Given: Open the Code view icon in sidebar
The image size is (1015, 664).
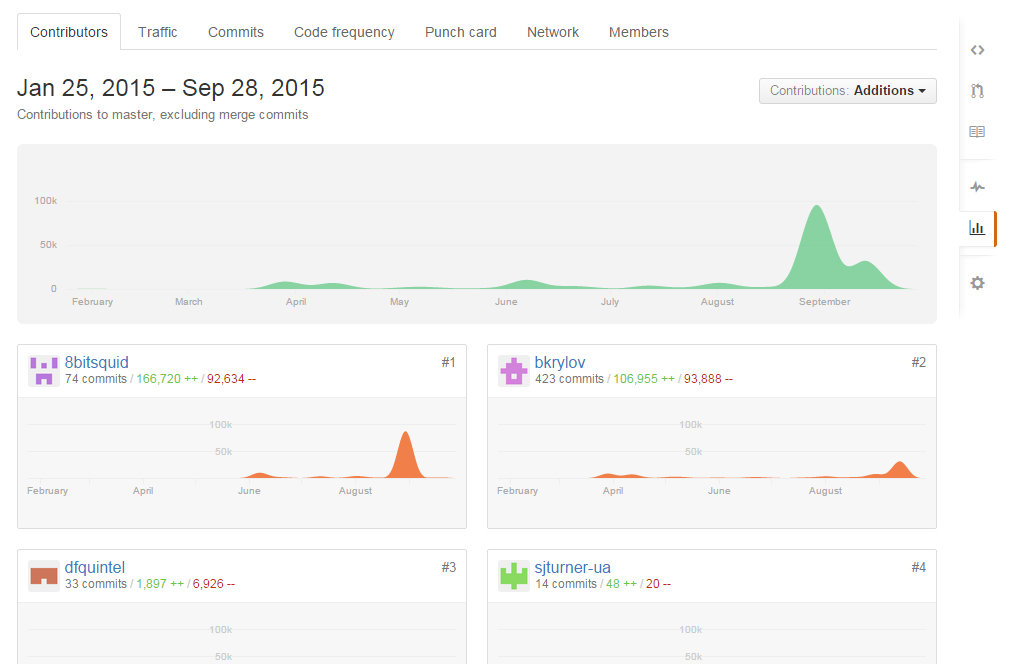Looking at the screenshot, I should pyautogui.click(x=977, y=50).
